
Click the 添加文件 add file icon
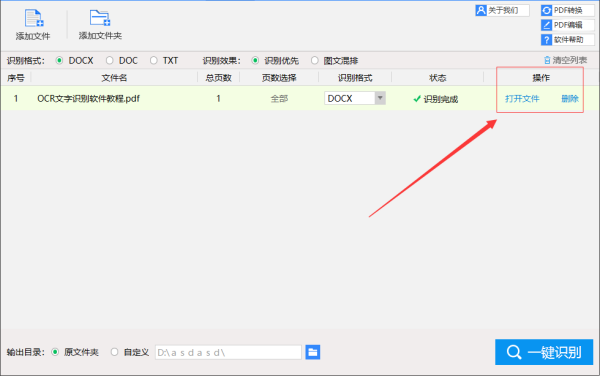point(34,18)
